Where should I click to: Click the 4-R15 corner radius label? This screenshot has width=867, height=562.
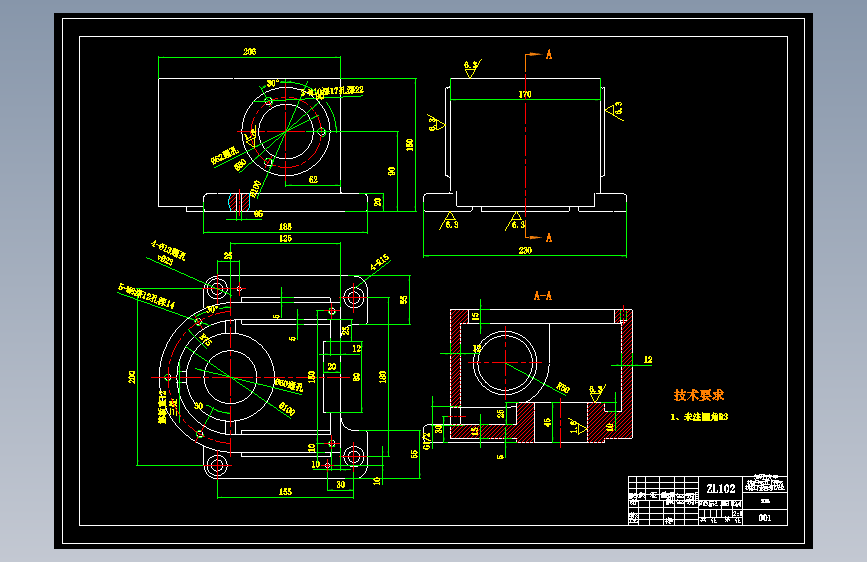[379, 262]
